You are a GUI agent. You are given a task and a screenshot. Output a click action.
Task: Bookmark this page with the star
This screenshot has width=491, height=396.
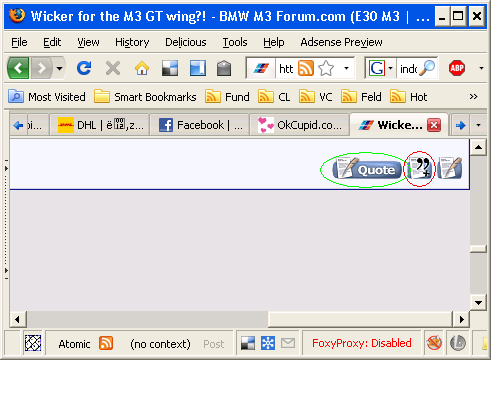point(326,69)
